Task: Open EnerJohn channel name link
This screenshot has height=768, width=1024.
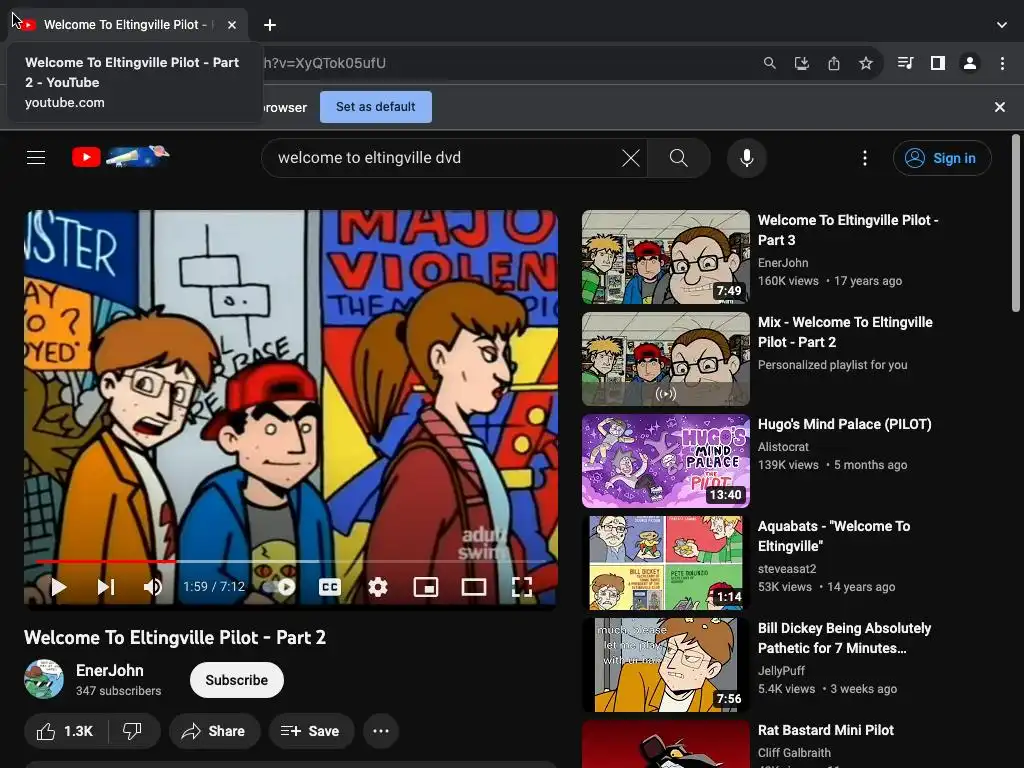Action: tap(110, 671)
